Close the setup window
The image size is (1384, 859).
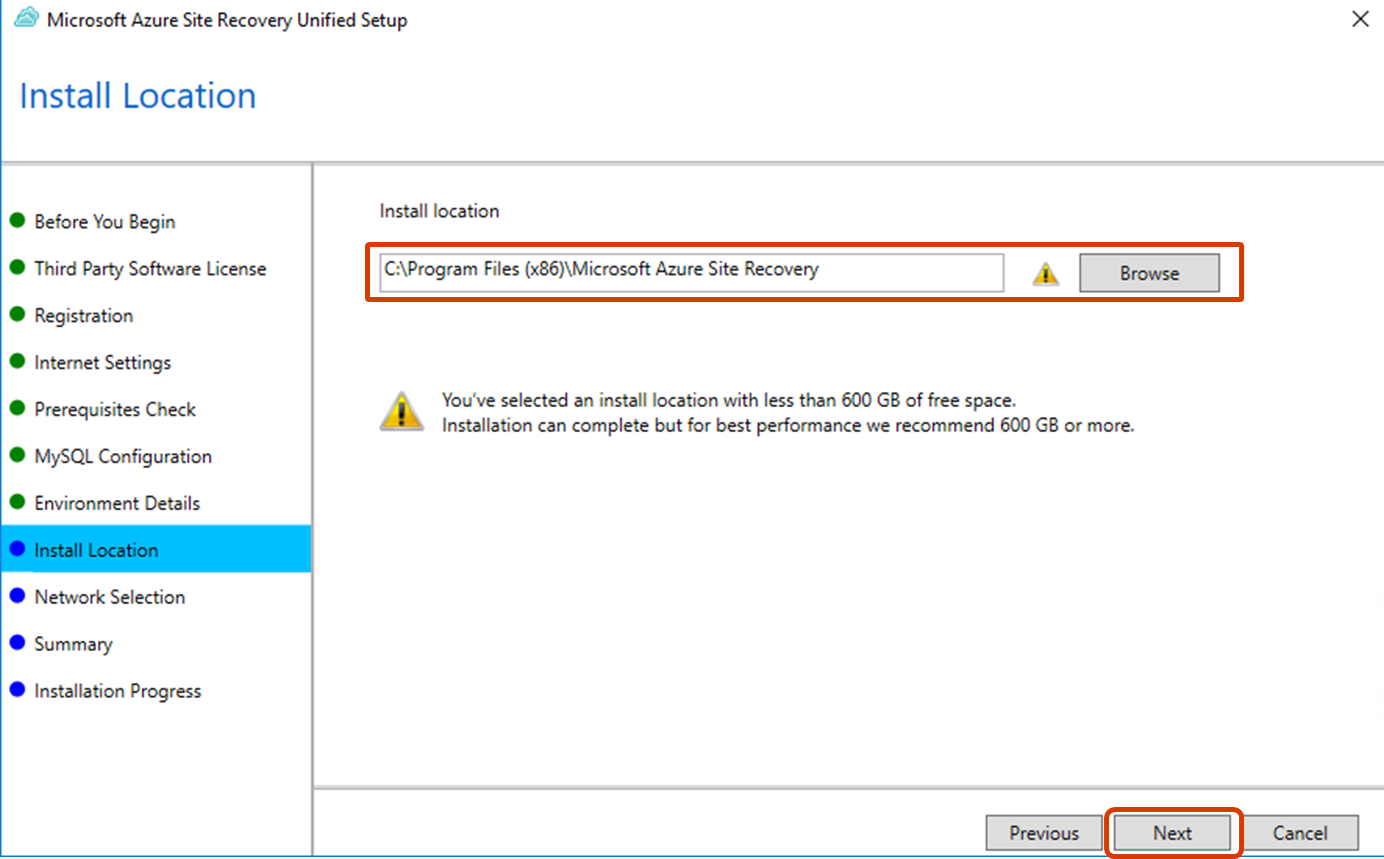(1360, 19)
